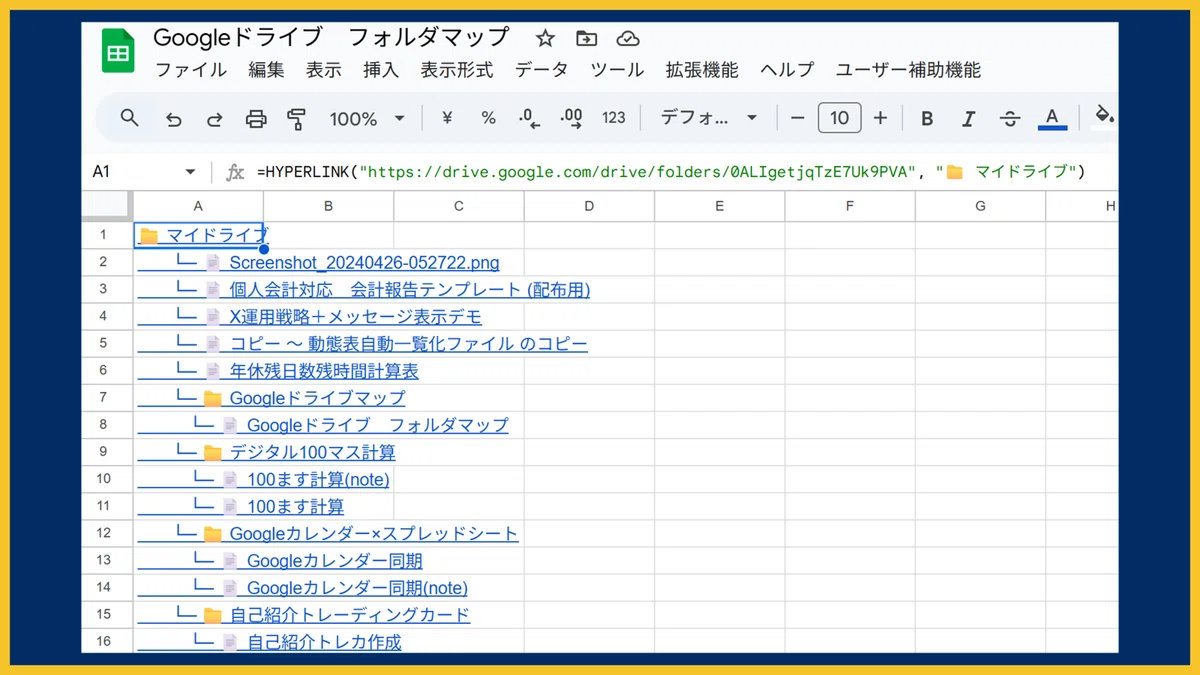Click the formula bar HYPERLINK text

pyautogui.click(x=670, y=172)
